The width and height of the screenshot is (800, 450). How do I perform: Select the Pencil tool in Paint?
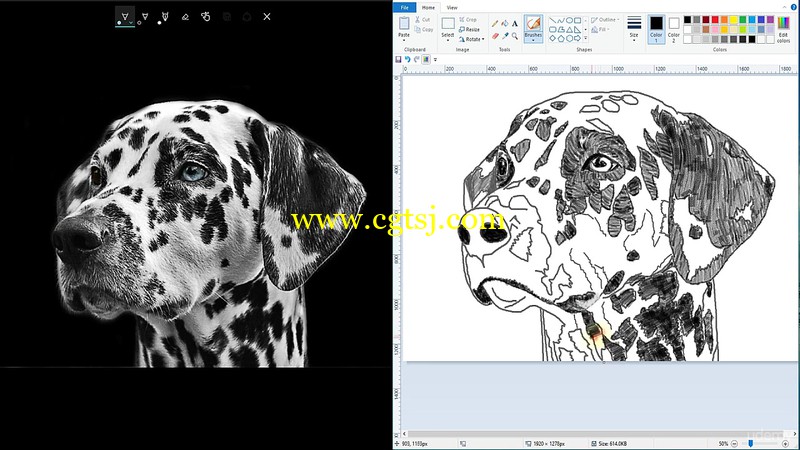(495, 23)
